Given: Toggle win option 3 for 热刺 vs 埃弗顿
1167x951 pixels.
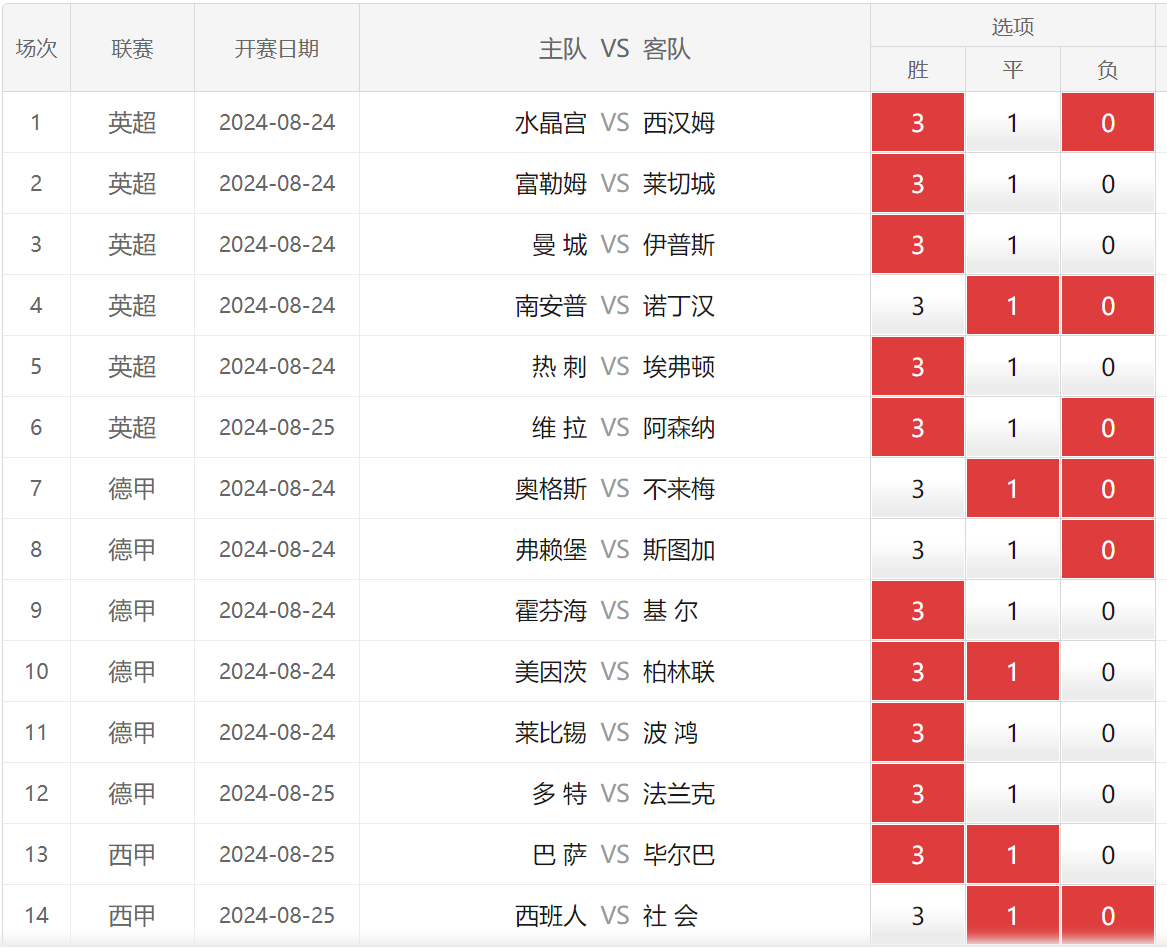Looking at the screenshot, I should [918, 366].
